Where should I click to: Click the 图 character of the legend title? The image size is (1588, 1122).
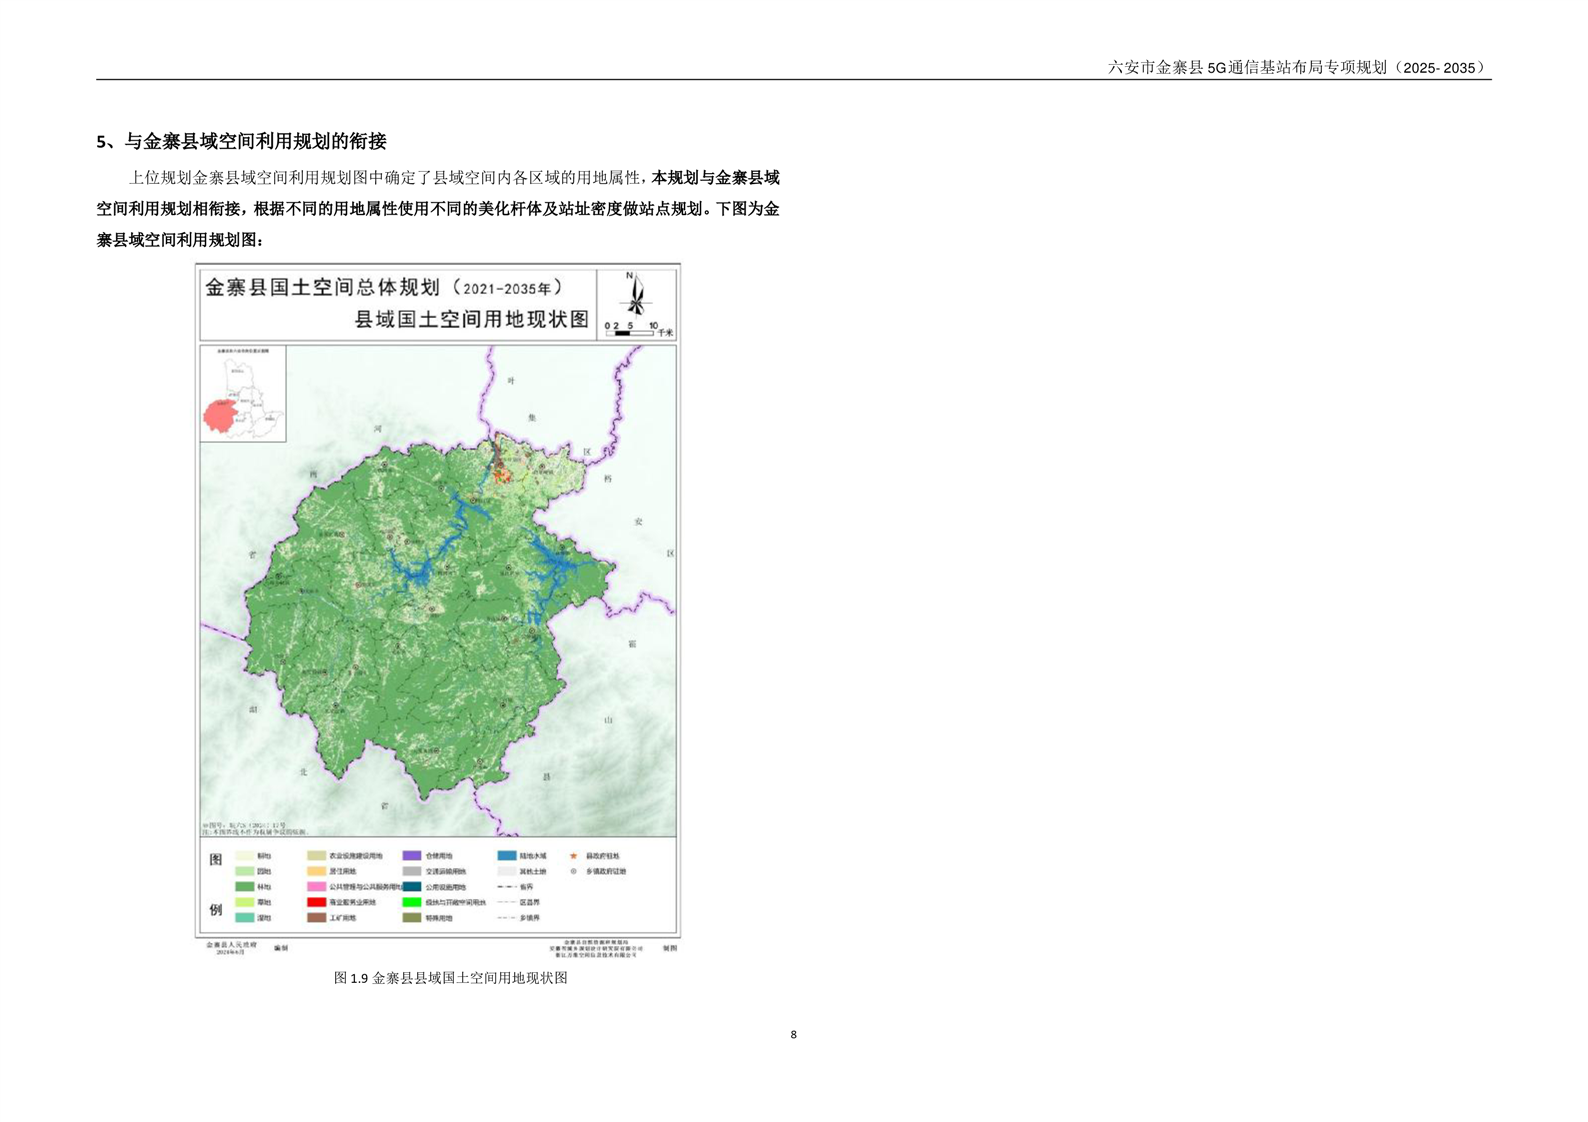[x=216, y=860]
